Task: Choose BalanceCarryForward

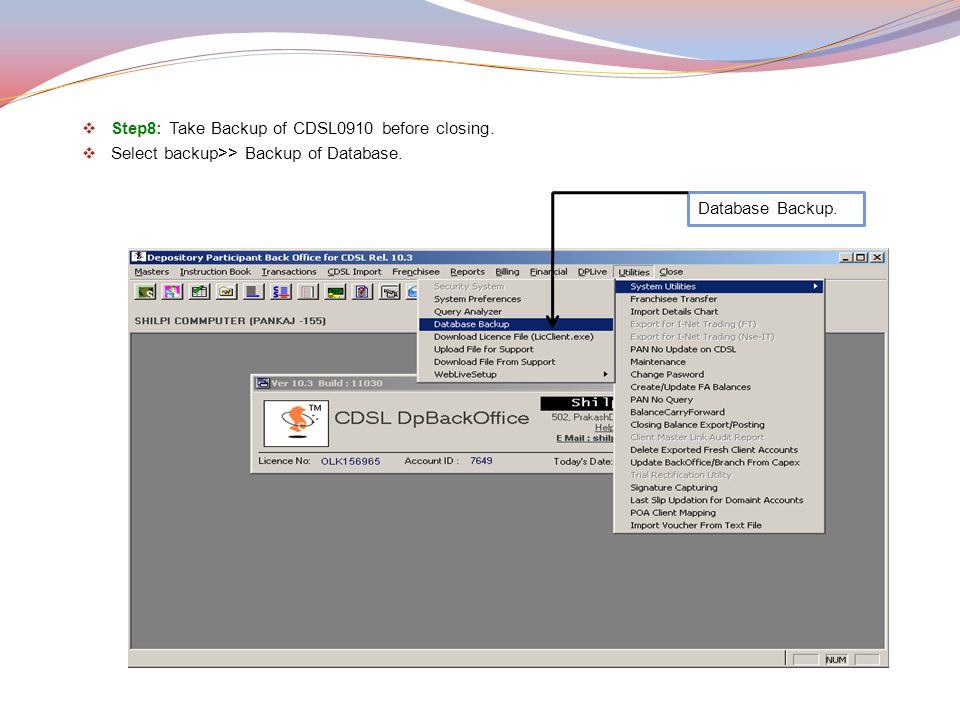Action: click(x=719, y=412)
